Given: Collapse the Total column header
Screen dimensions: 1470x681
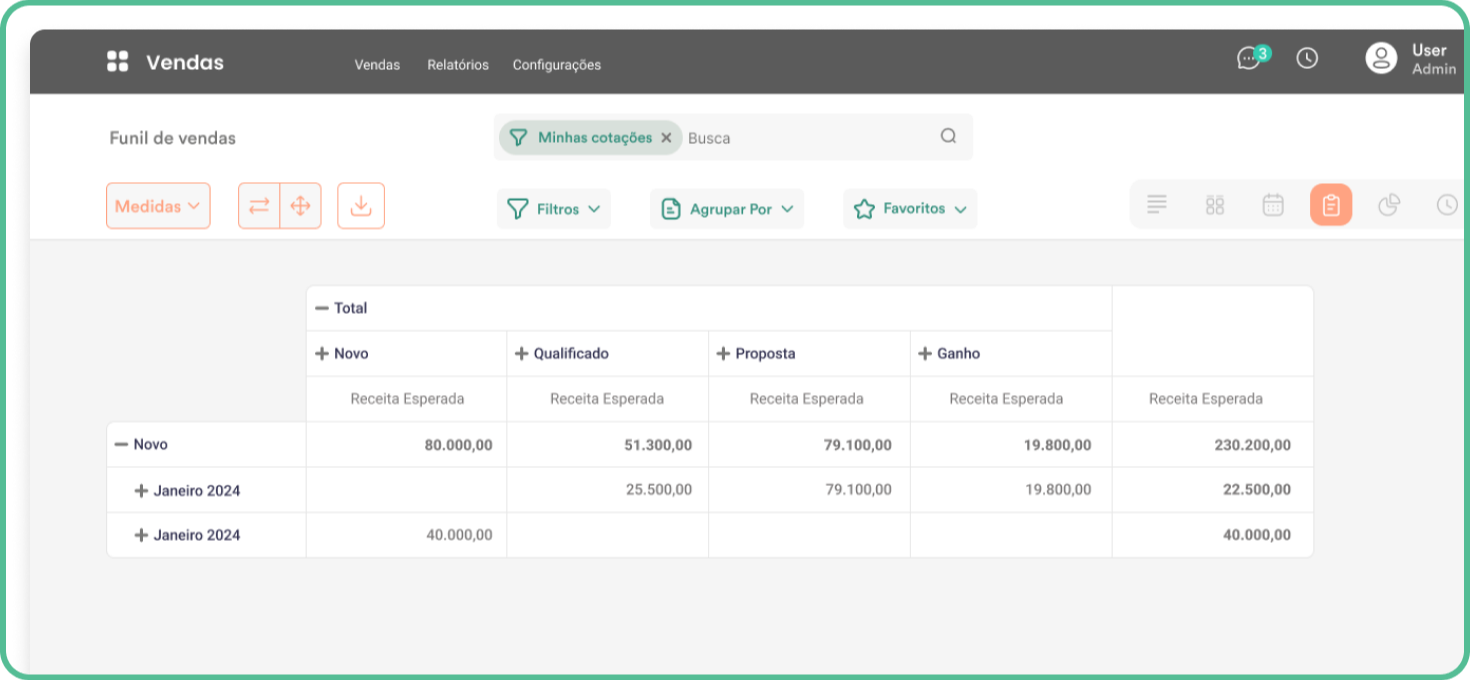Looking at the screenshot, I should coord(322,308).
